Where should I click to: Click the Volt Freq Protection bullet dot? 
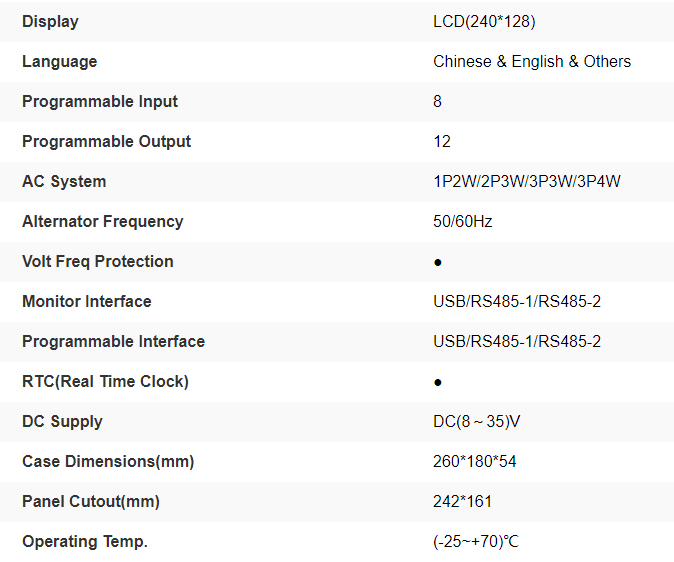coord(438,262)
